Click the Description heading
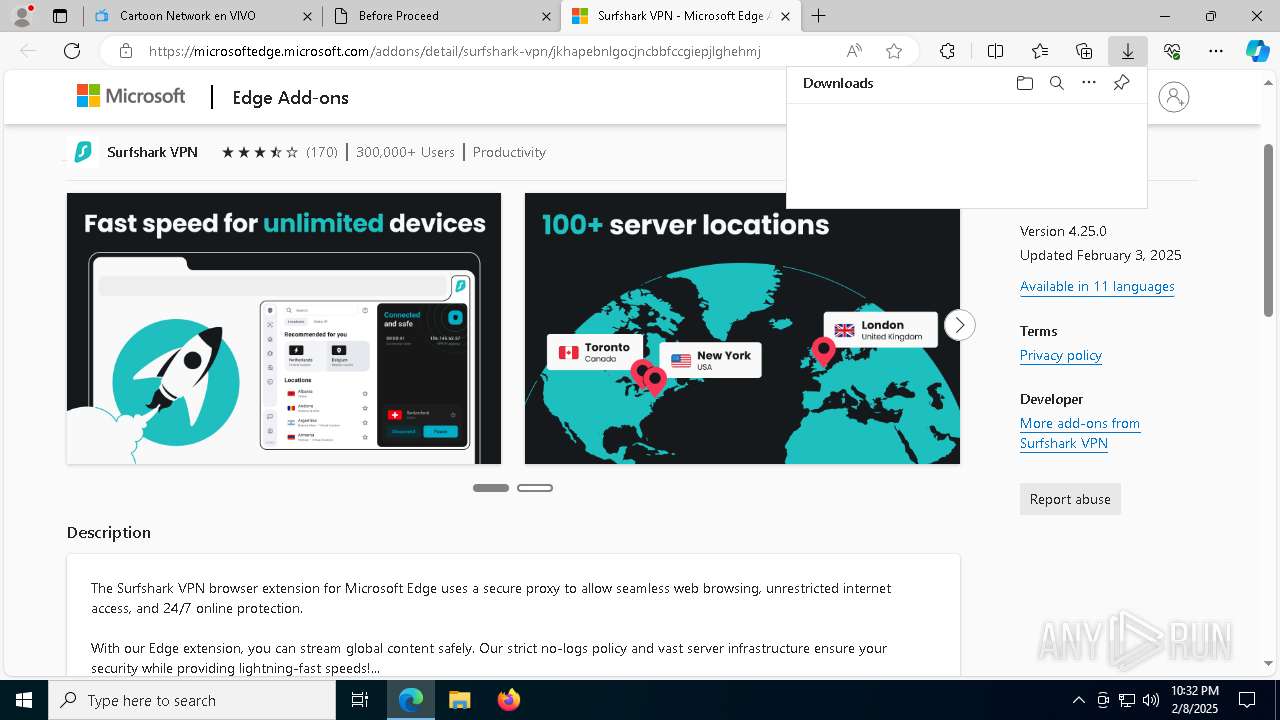The height and width of the screenshot is (720, 1280). click(109, 532)
